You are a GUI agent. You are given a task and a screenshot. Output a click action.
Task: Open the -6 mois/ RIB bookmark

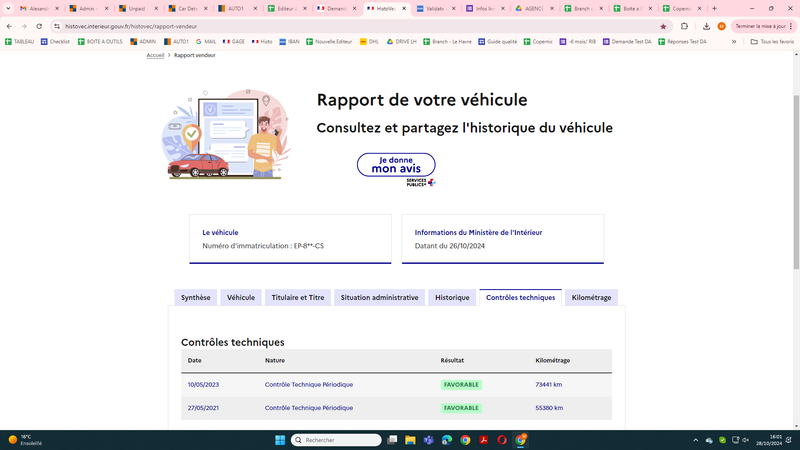click(x=578, y=41)
